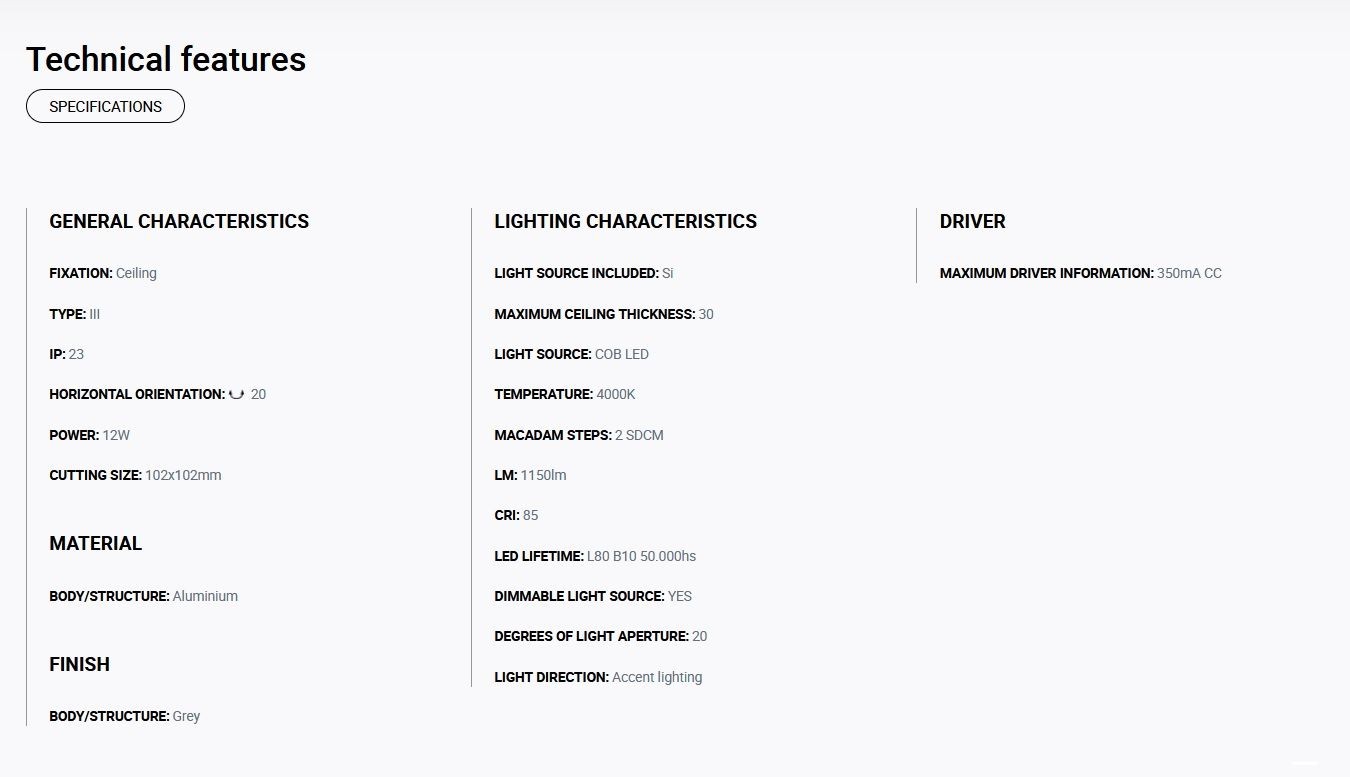This screenshot has height=777, width=1350.
Task: Click the CUTTING SIZE 102x102mm value
Action: click(183, 475)
